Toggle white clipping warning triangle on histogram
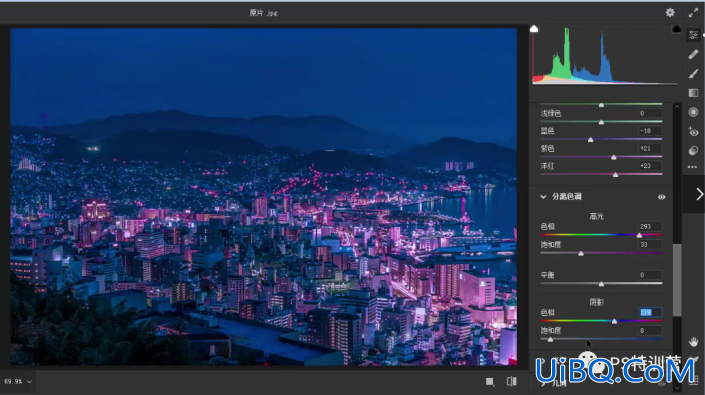This screenshot has width=705, height=395. point(534,29)
